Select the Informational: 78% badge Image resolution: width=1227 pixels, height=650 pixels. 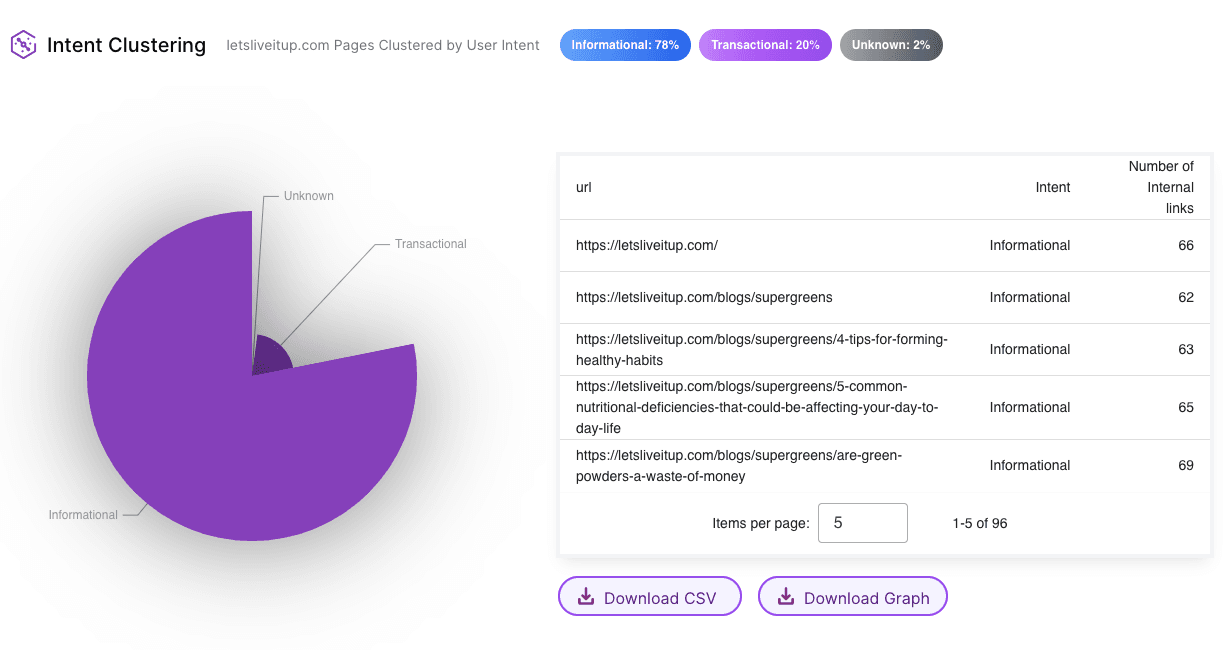(x=625, y=45)
